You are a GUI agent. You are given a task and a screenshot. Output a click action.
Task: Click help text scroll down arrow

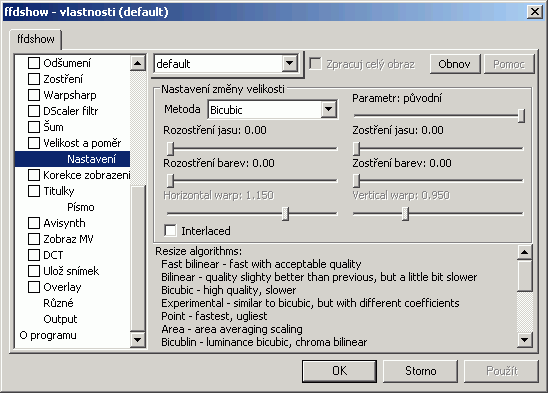tap(525, 339)
